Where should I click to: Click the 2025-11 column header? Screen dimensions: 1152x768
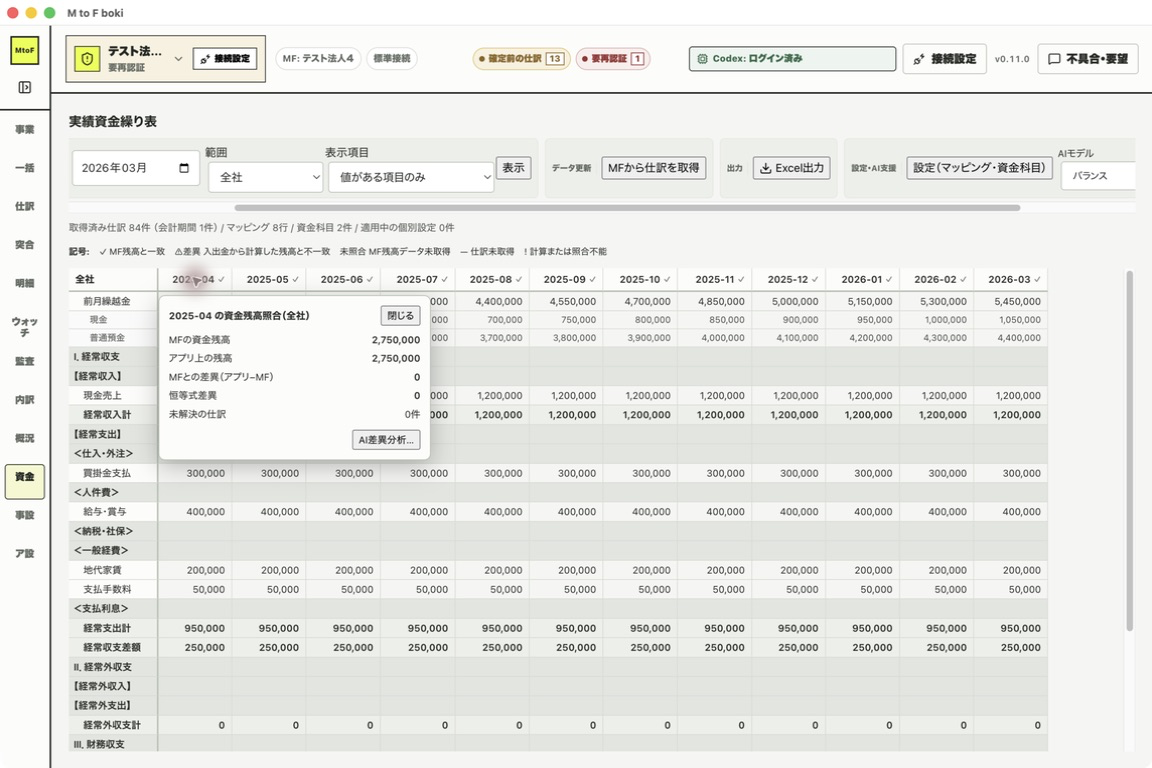(715, 279)
